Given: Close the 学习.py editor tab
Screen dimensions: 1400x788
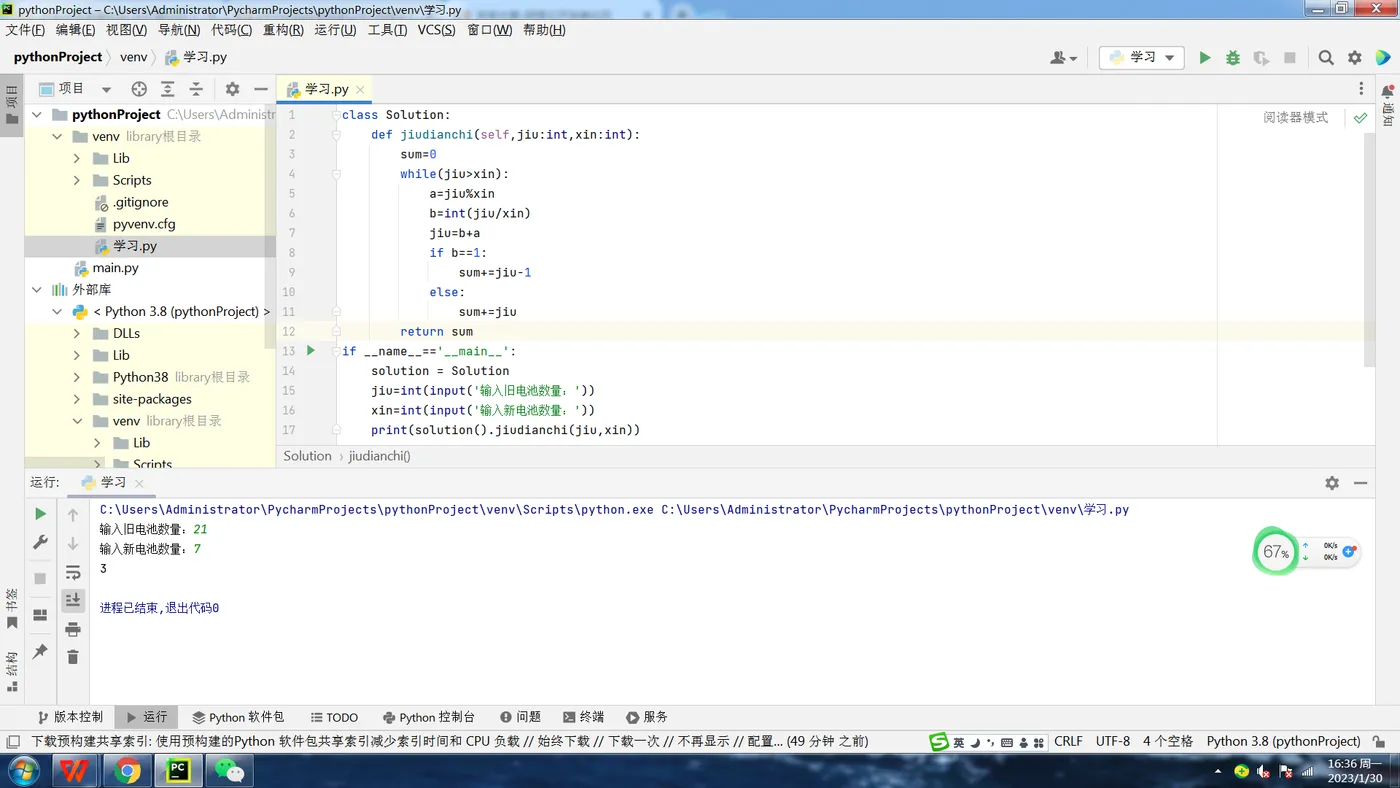Looking at the screenshot, I should [x=360, y=90].
